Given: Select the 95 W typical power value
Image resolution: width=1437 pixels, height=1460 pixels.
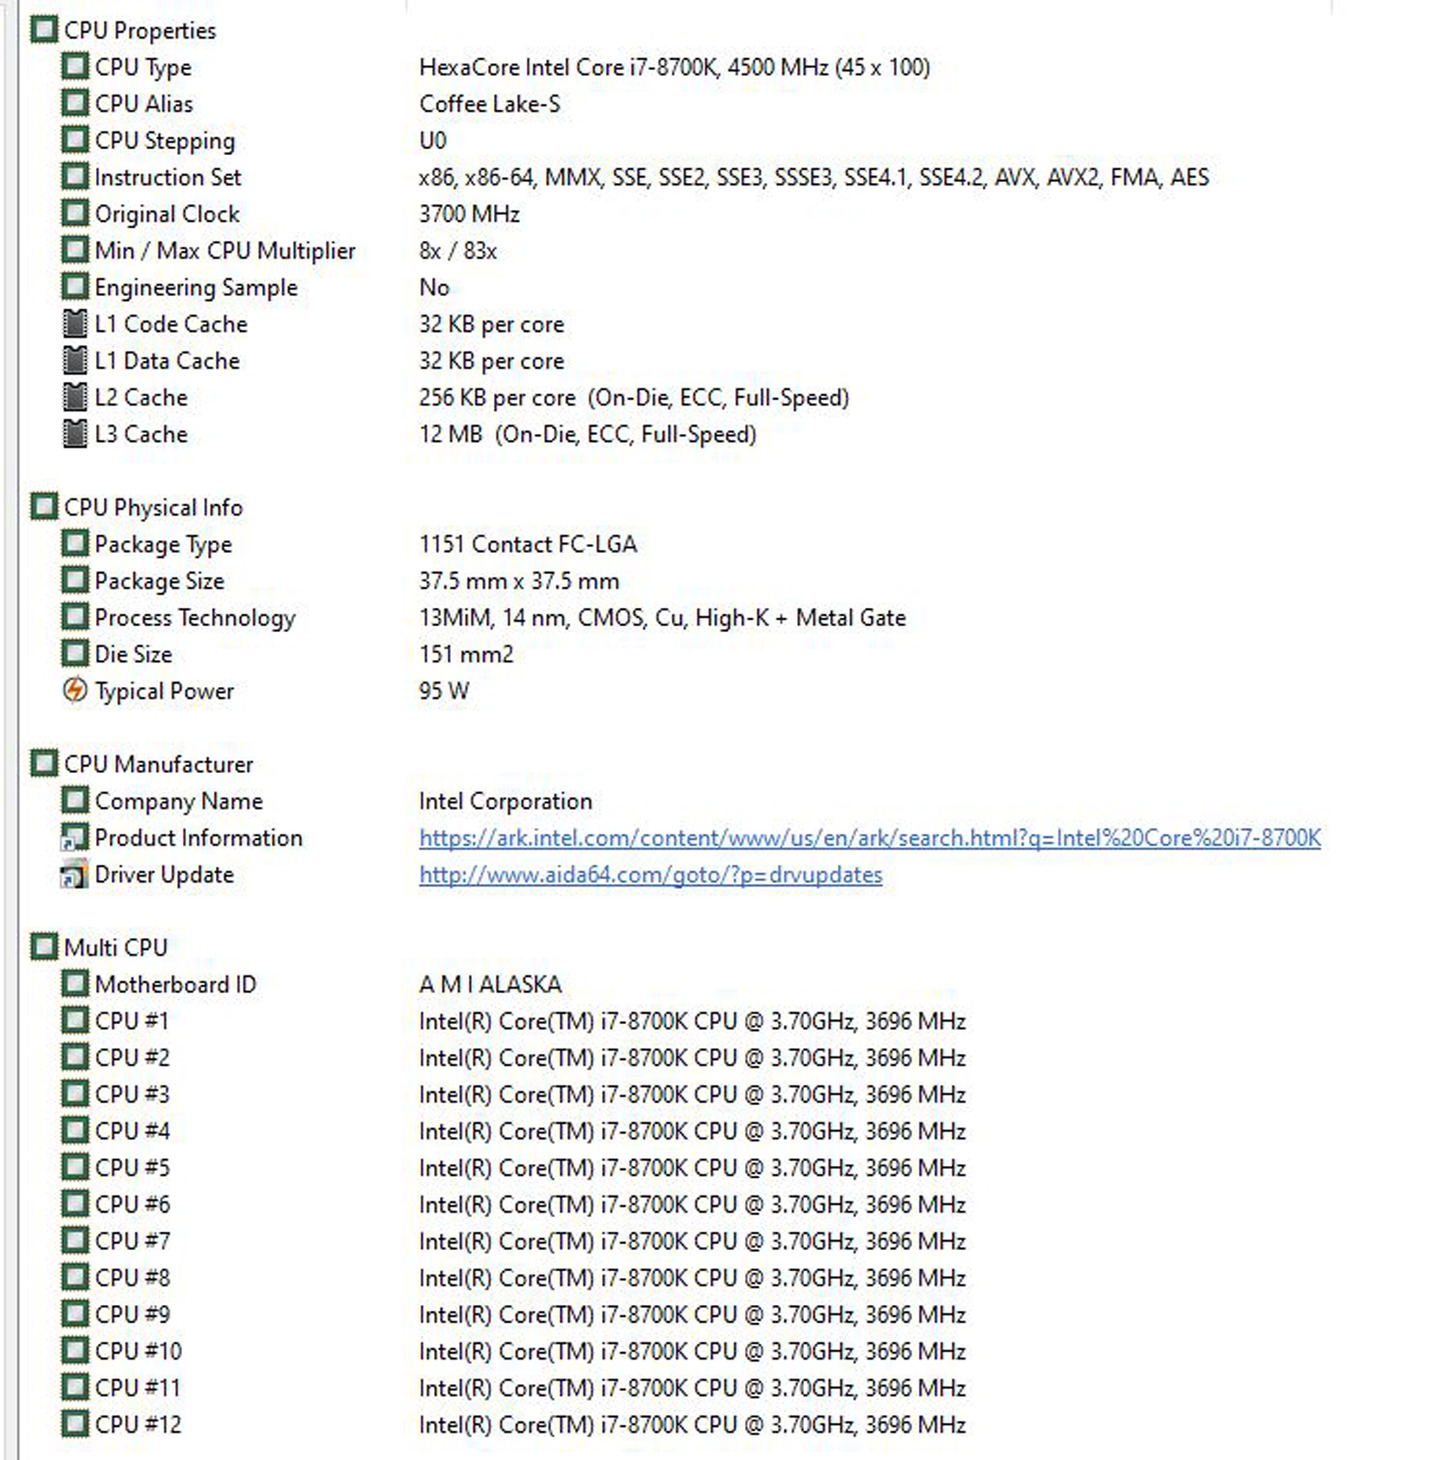Looking at the screenshot, I should point(444,691).
